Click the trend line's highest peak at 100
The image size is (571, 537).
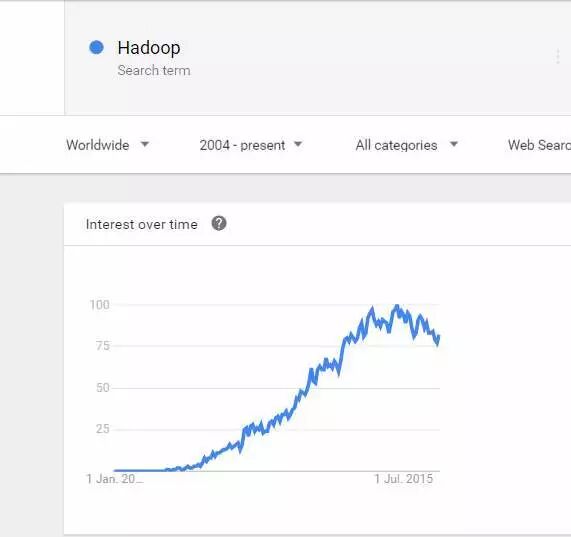point(397,306)
